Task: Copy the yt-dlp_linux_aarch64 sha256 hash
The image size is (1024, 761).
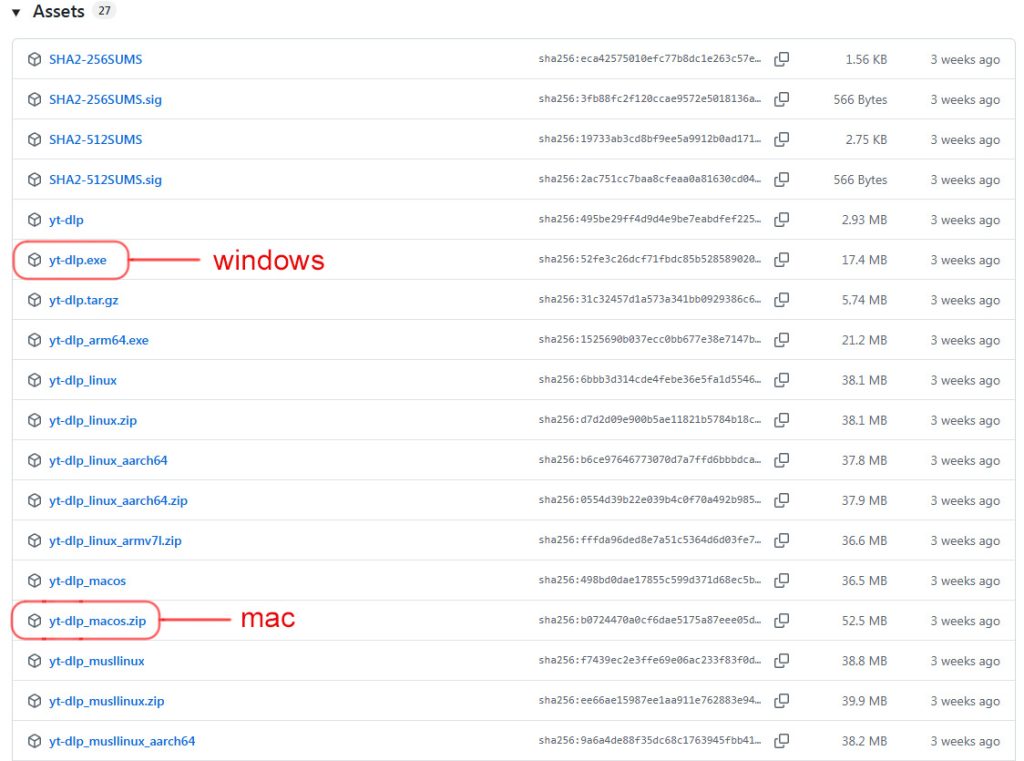Action: [781, 461]
